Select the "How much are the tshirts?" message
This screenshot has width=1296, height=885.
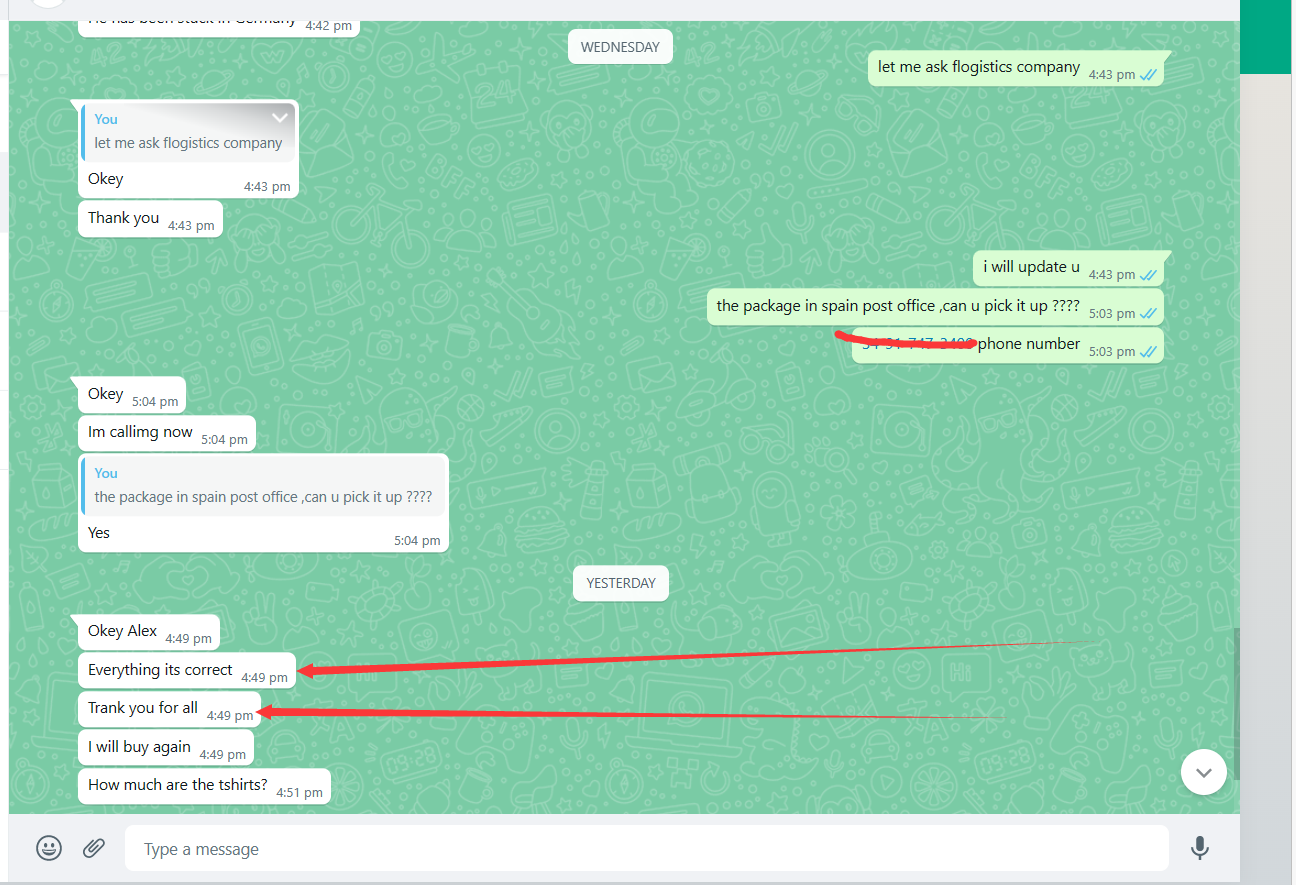click(x=178, y=785)
